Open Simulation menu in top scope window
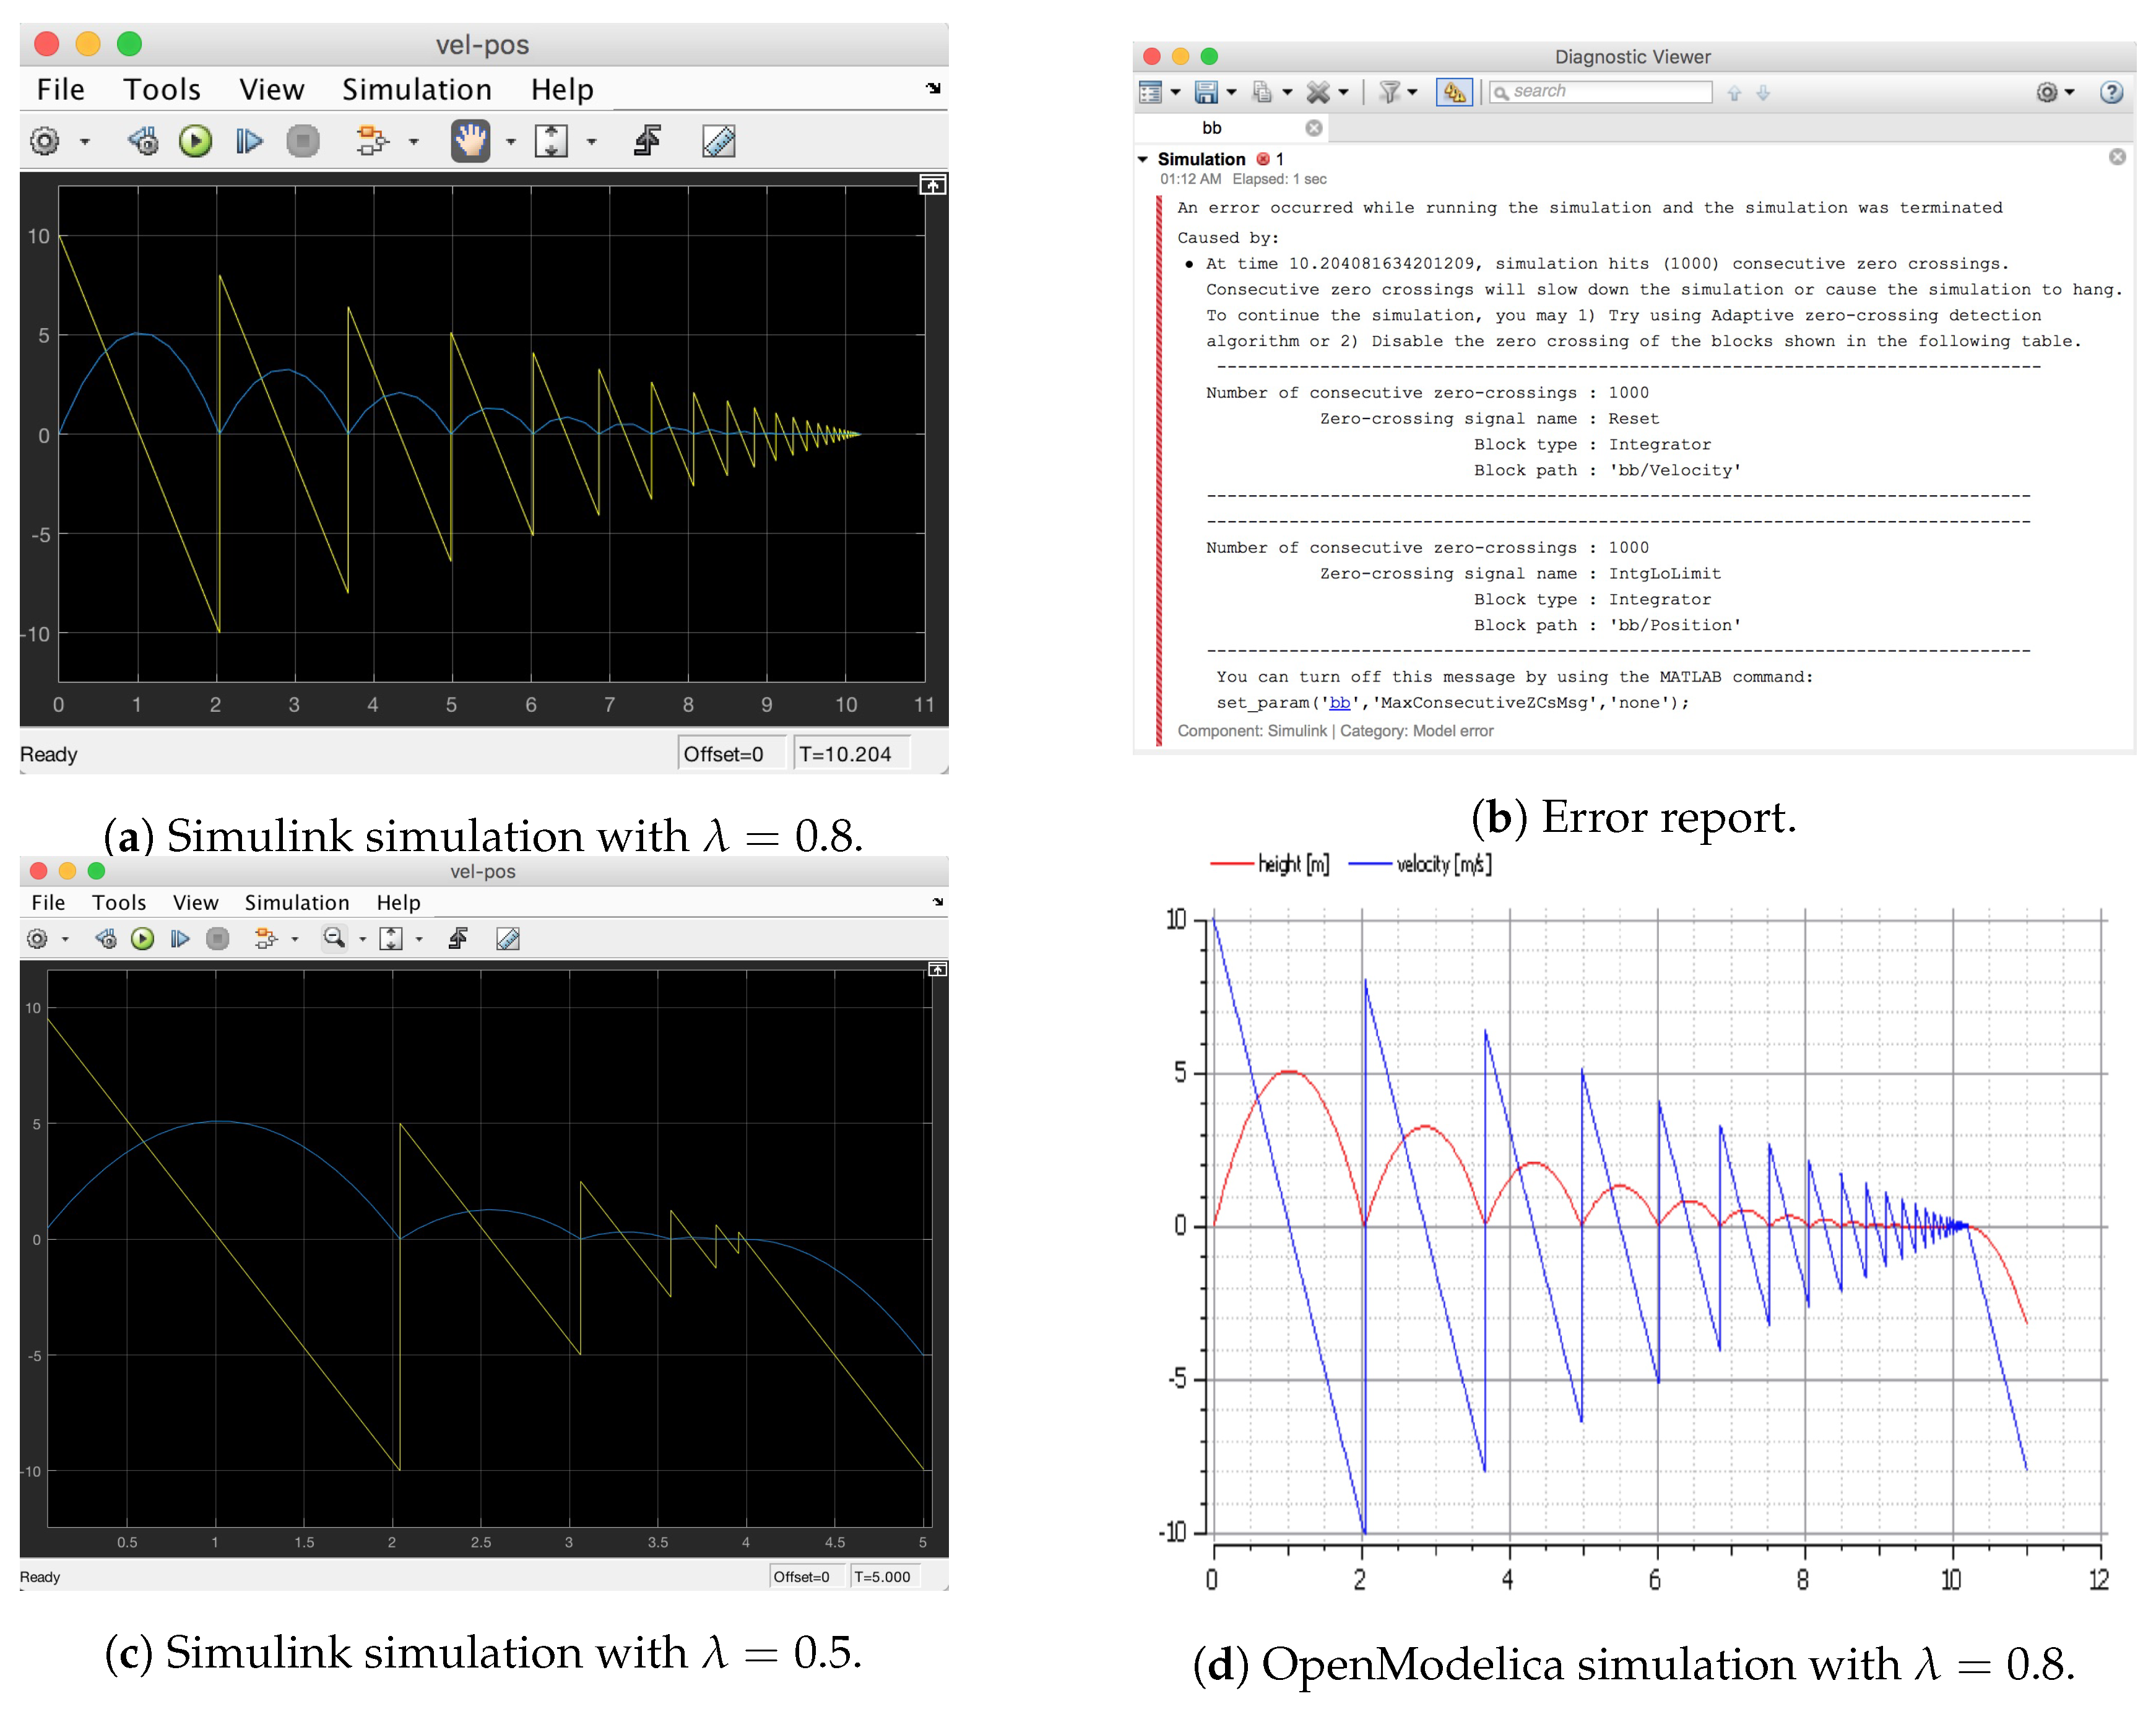This screenshot has height=1709, width=2156. (x=416, y=90)
